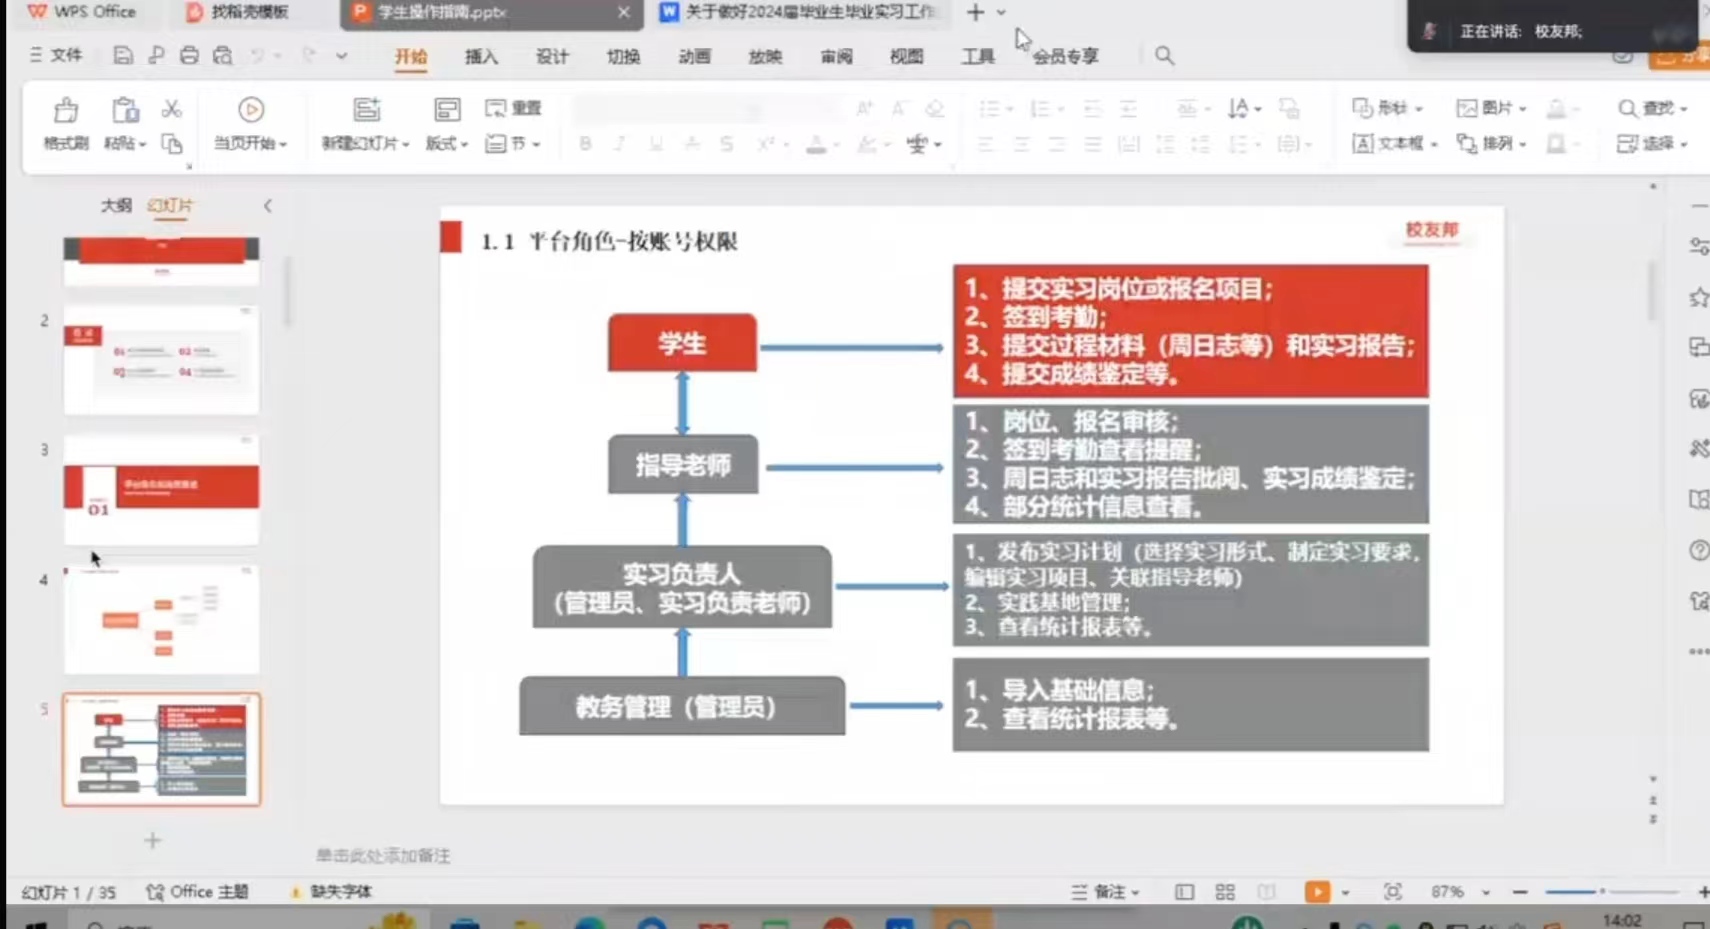Click the Cut scissors icon

pyautogui.click(x=172, y=109)
